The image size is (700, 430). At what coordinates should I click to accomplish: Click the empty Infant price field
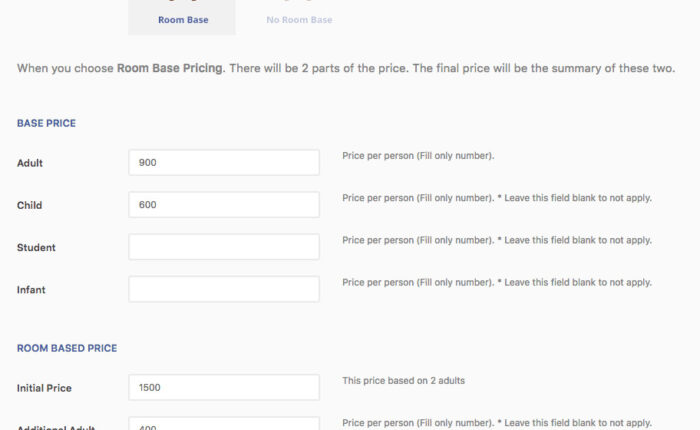(x=224, y=289)
